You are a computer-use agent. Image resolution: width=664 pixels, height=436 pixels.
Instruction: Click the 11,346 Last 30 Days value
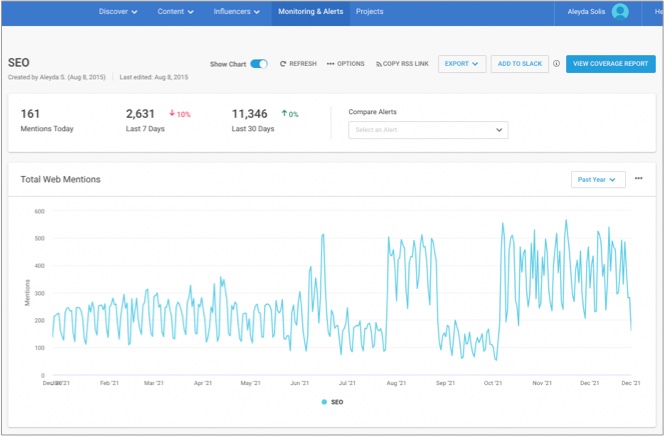click(249, 114)
